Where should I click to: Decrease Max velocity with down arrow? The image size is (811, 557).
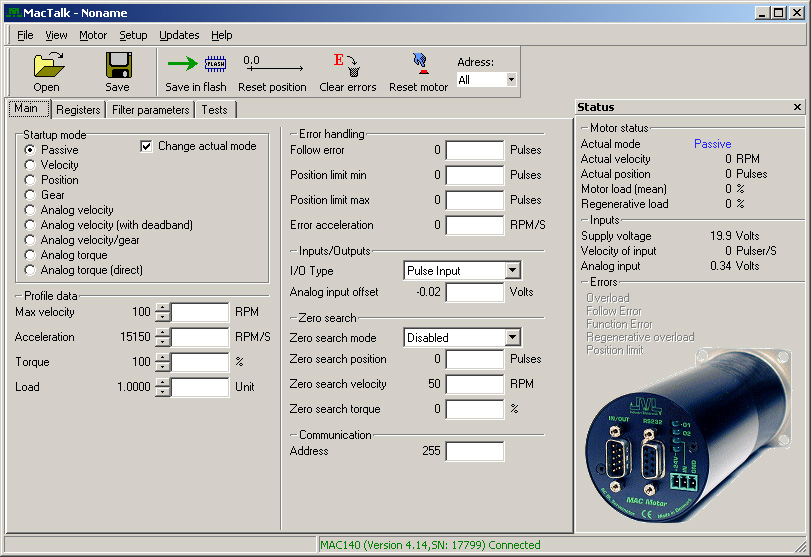[x=163, y=317]
